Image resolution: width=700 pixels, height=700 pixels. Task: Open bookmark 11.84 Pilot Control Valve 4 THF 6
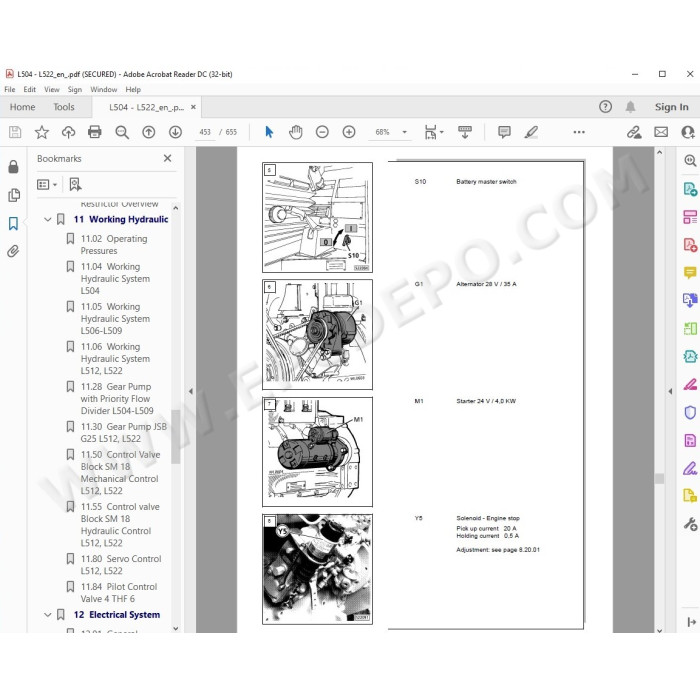(119, 593)
